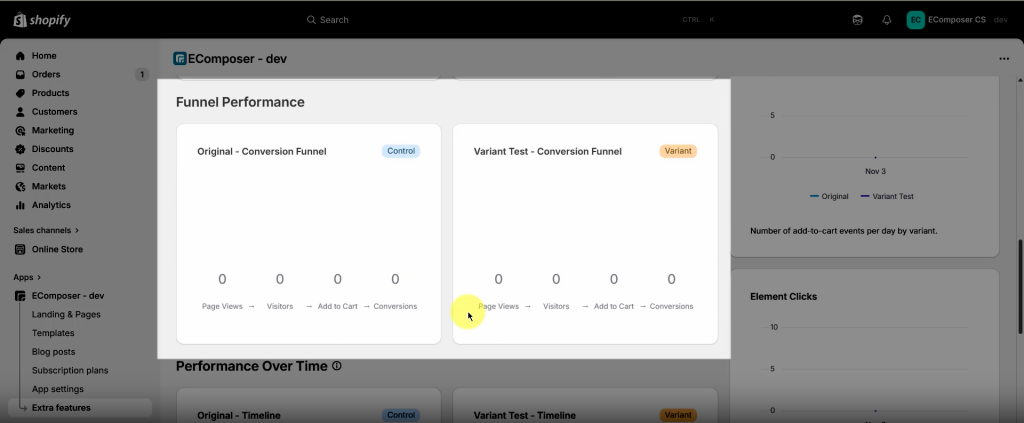1024x423 pixels.
Task: Click the Sidekick icon beside the bell
Action: 857,20
